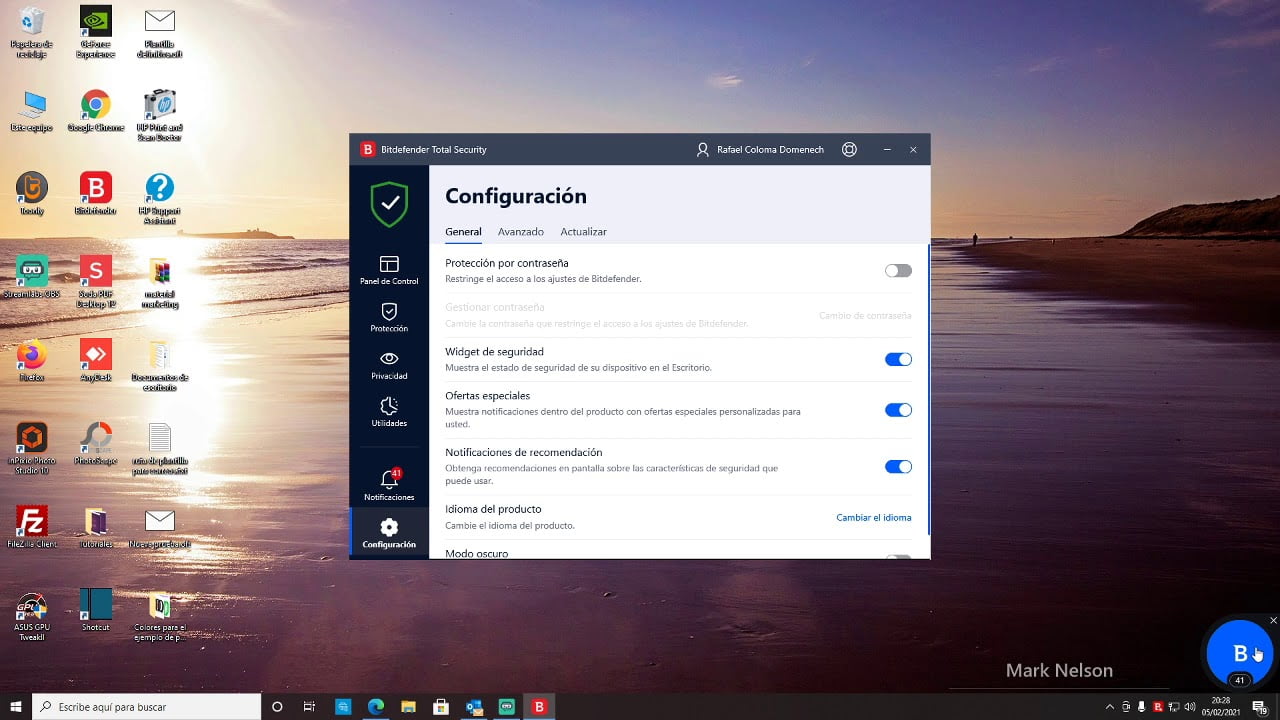Click the taskbar clock showing 20:28
The image size is (1280, 720).
pyautogui.click(x=1221, y=707)
